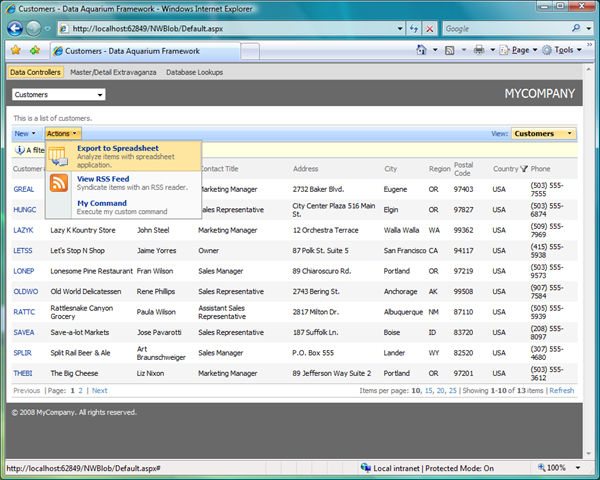Screen dimensions: 600x480
Task: Set items per page to 15
Action: (x=429, y=391)
